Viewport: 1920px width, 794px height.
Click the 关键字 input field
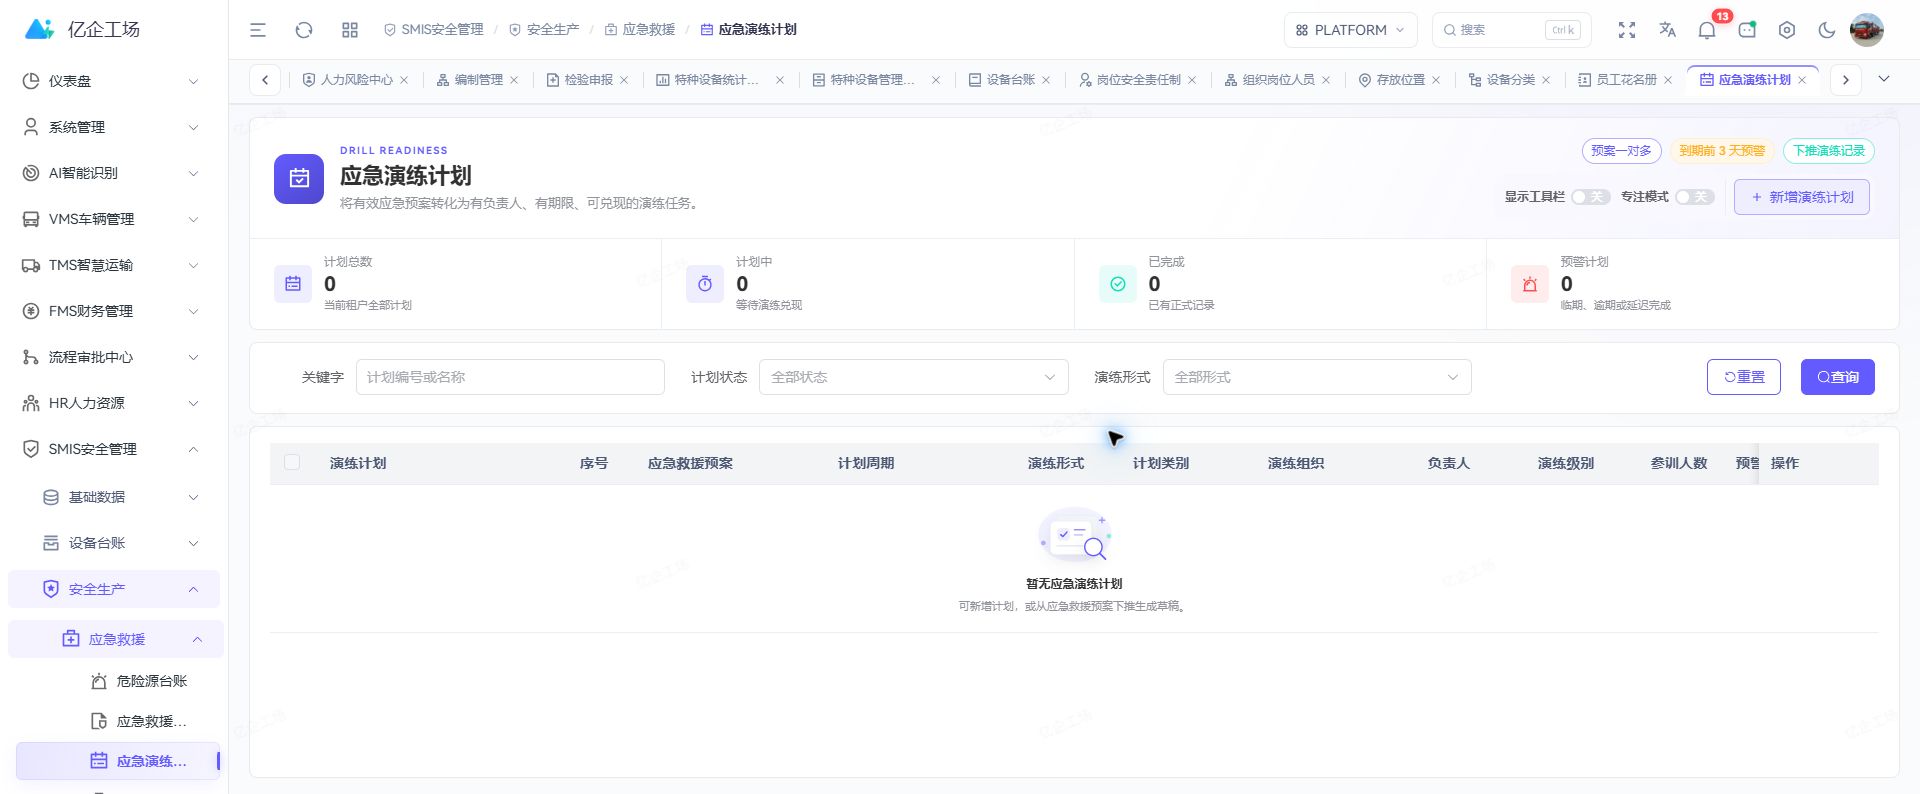click(x=510, y=377)
